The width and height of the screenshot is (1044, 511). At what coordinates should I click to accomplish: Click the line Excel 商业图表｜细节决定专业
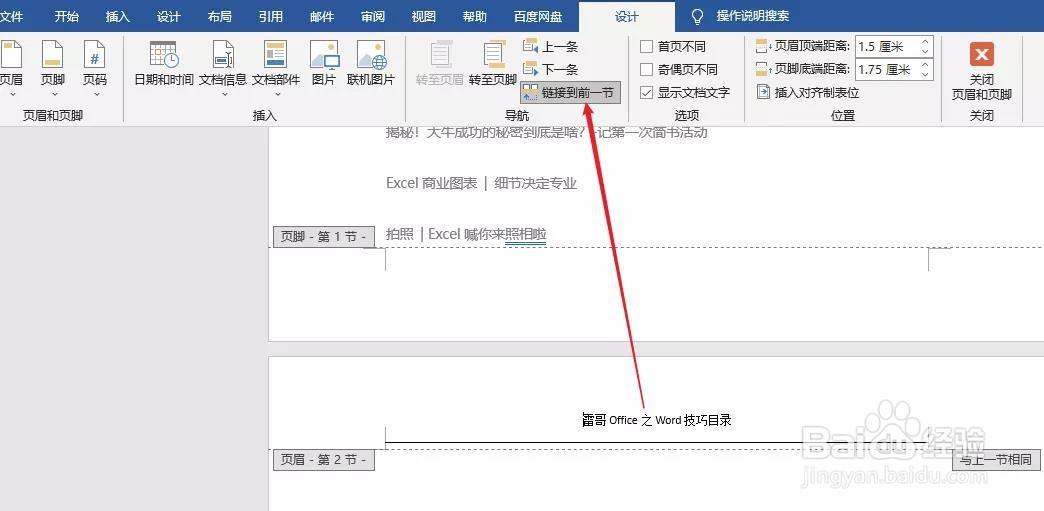point(481,183)
